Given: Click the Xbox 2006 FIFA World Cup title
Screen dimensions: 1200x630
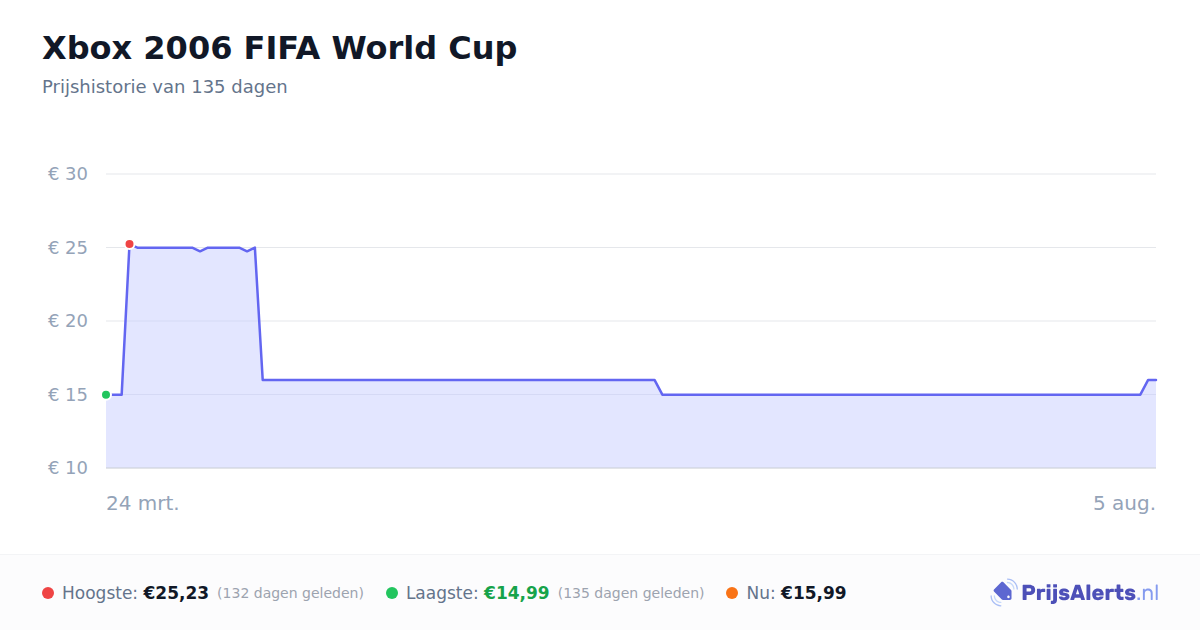Looking at the screenshot, I should (x=280, y=47).
